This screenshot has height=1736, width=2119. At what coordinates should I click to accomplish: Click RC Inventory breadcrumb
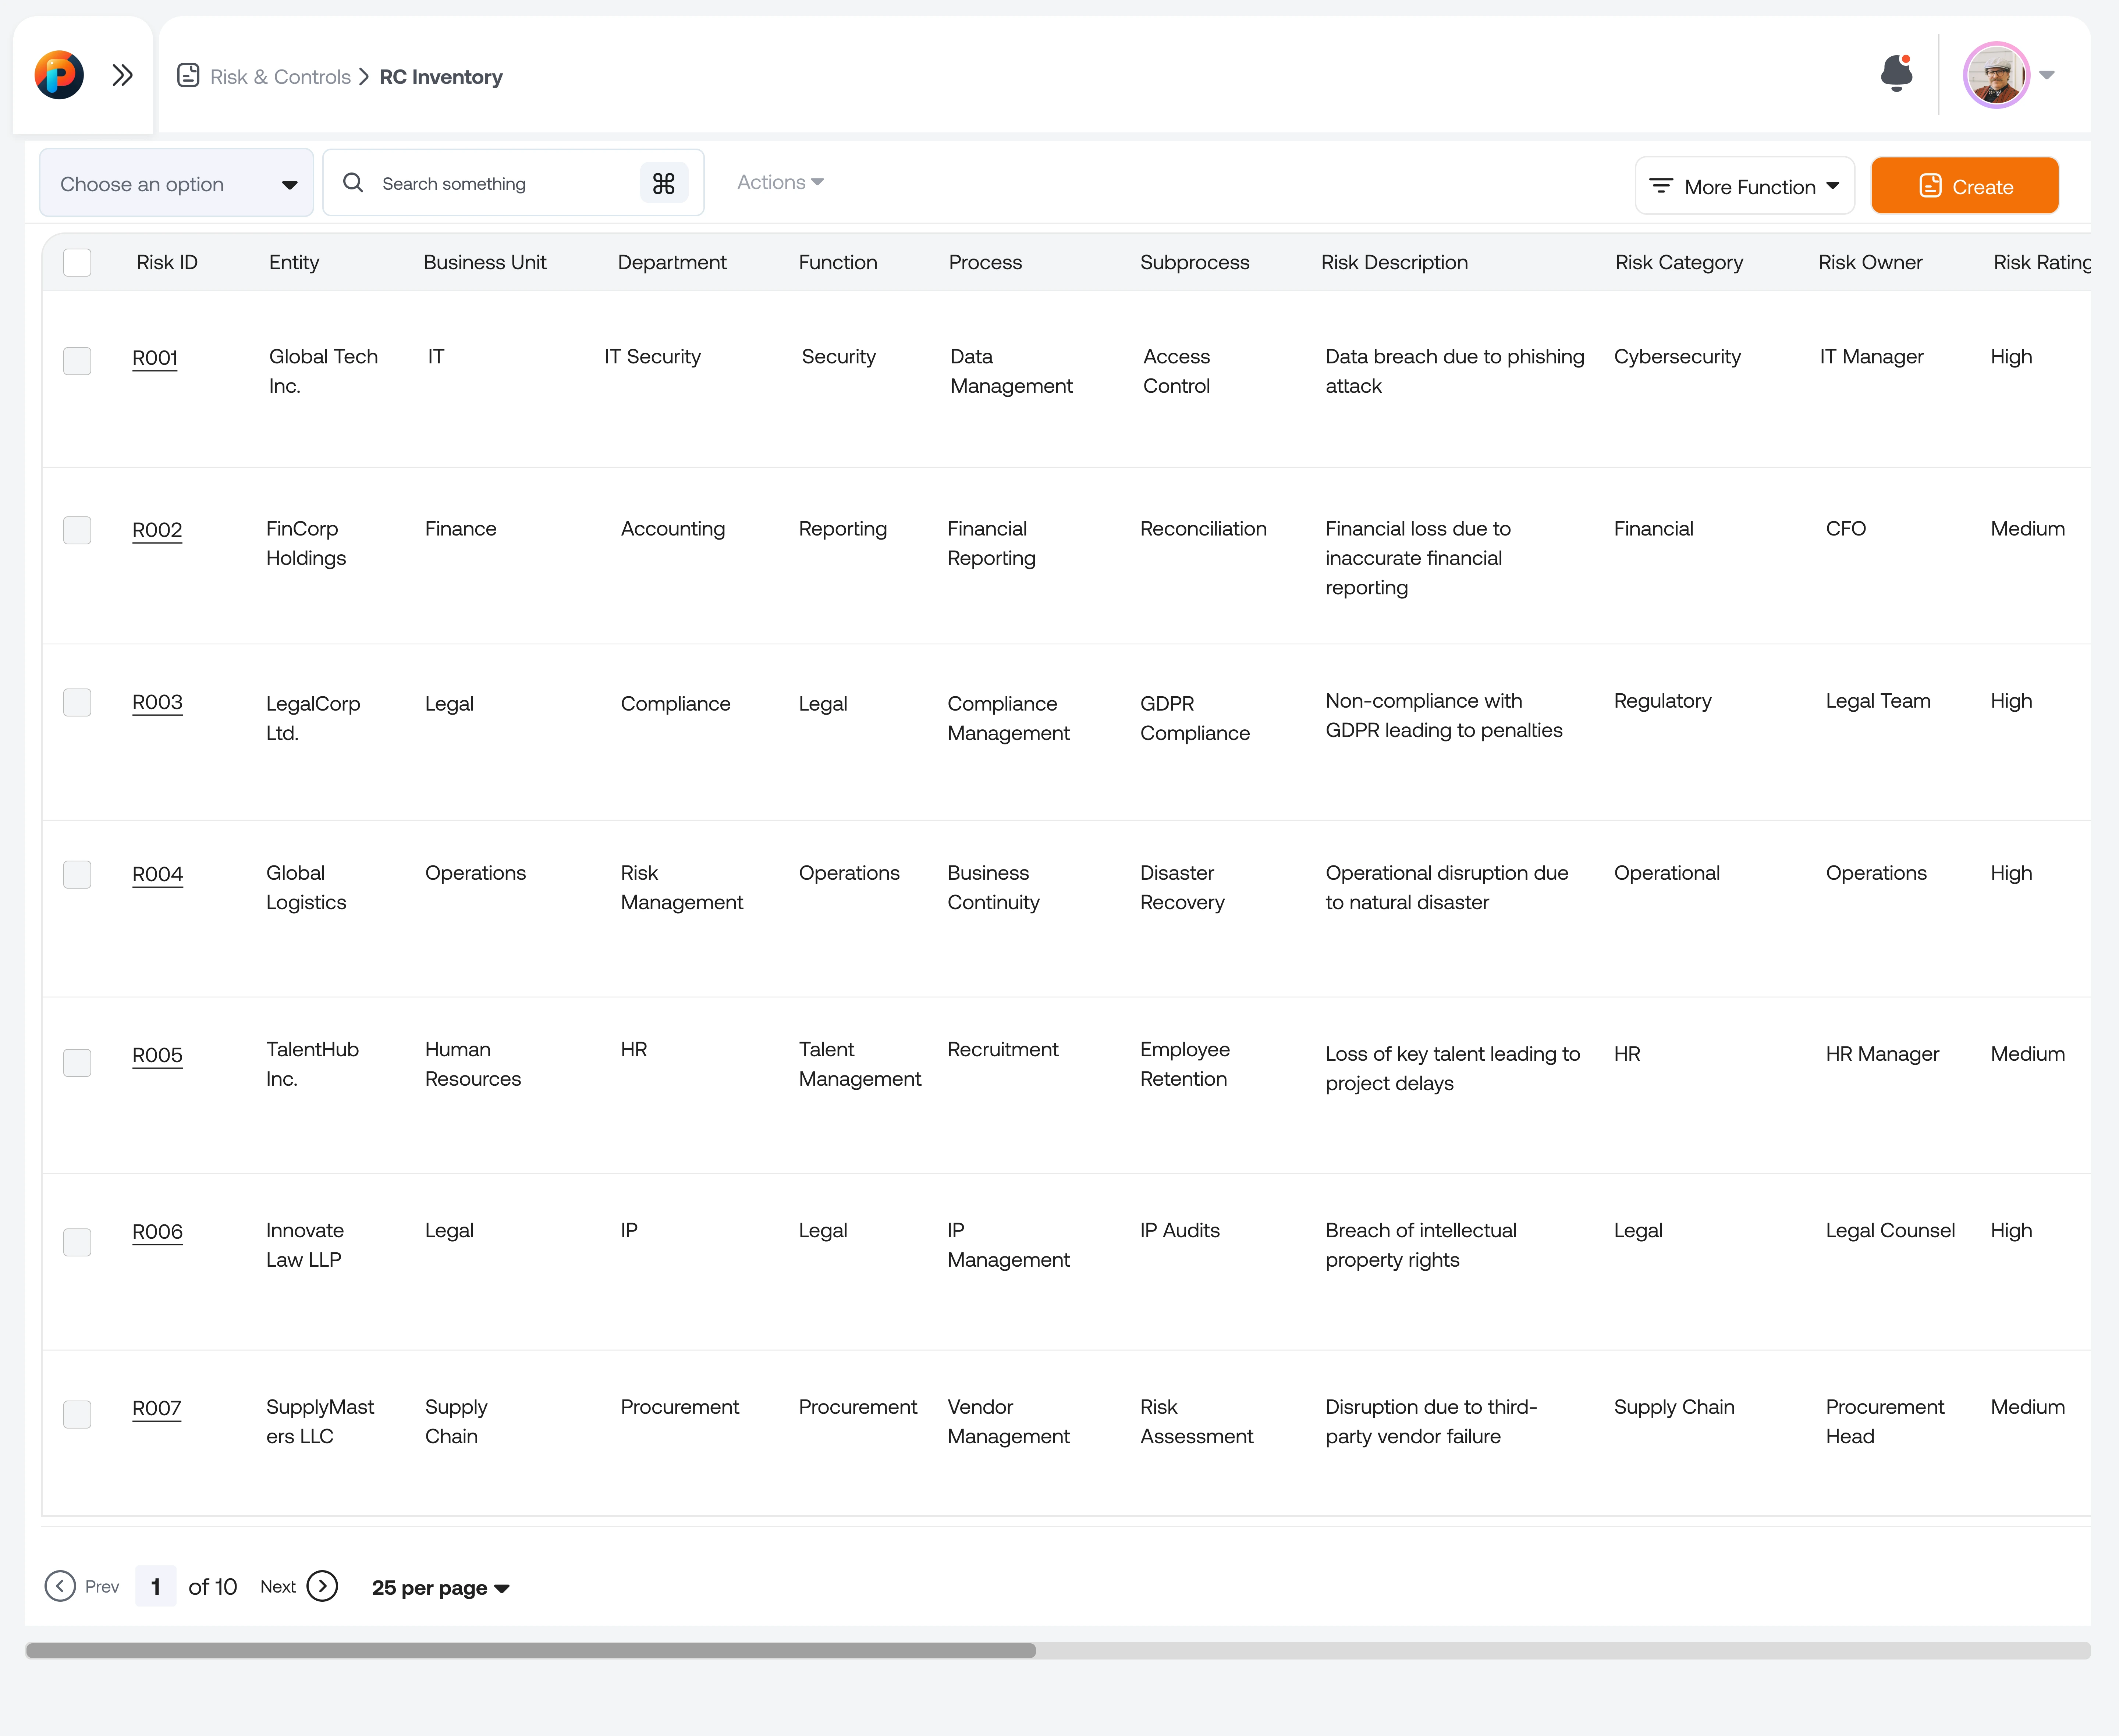441,77
